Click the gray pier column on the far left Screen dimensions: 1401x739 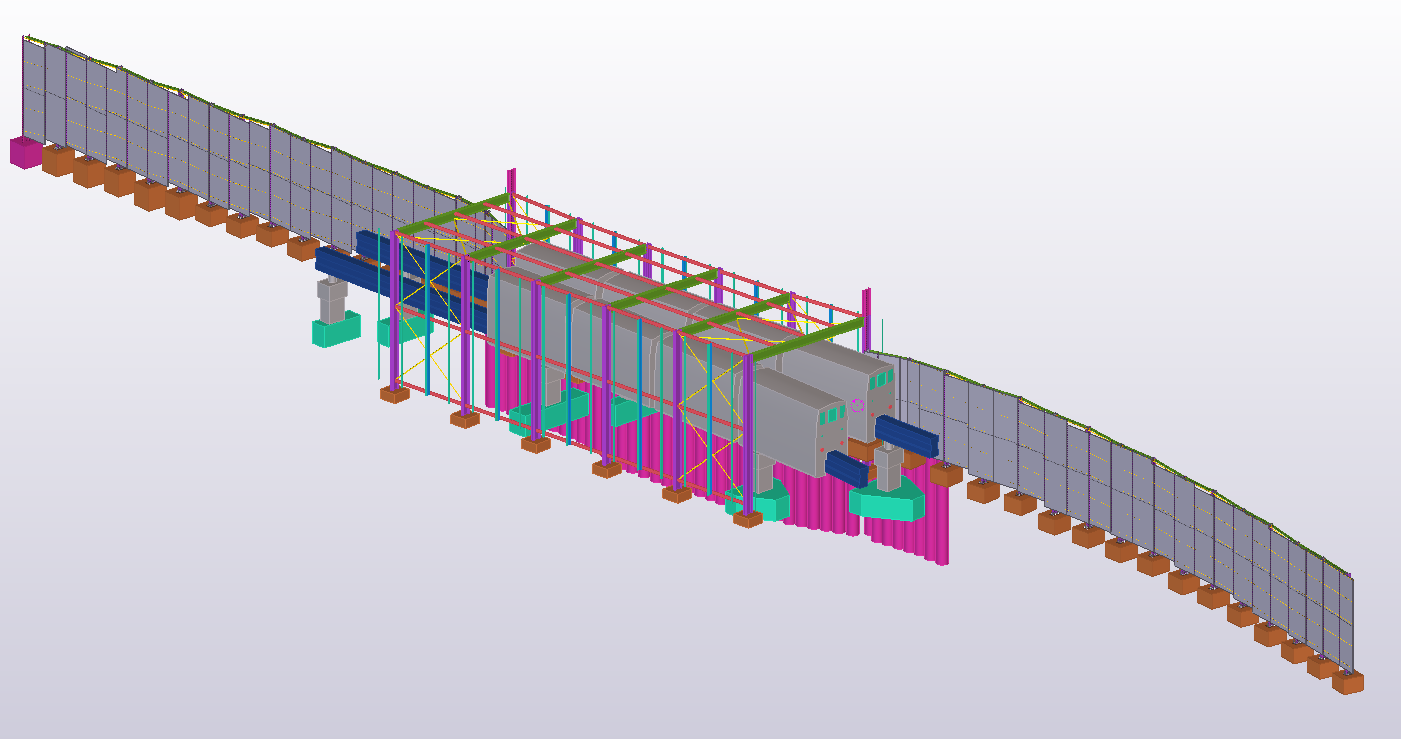(331, 298)
